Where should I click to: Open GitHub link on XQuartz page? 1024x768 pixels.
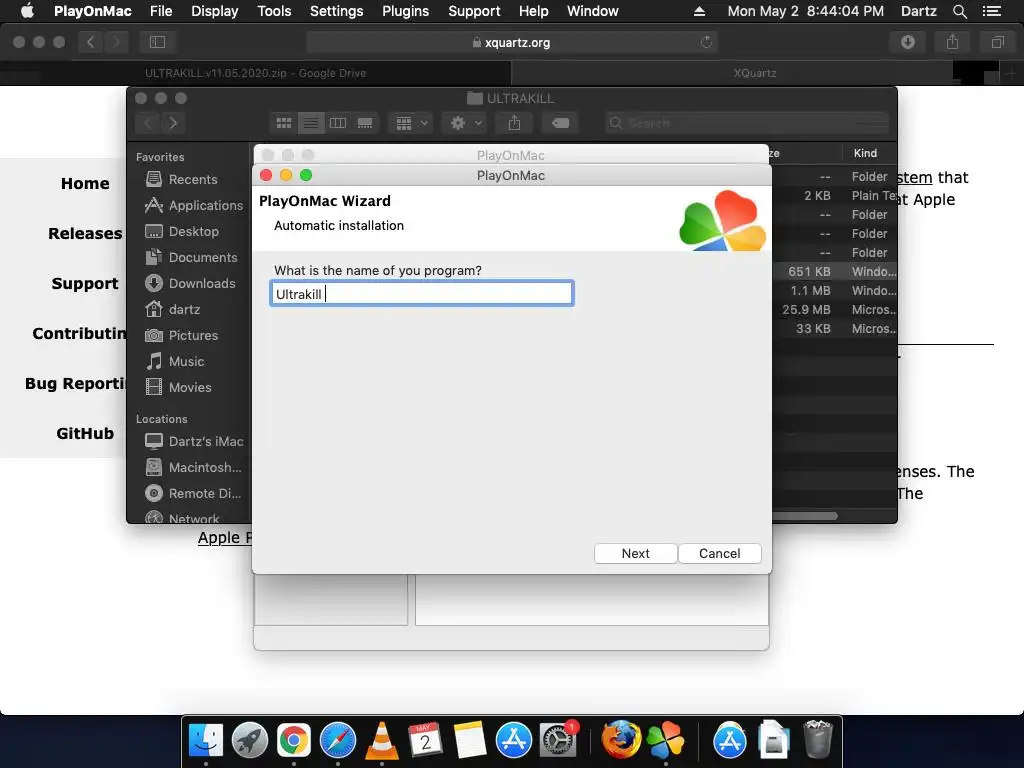coord(85,434)
